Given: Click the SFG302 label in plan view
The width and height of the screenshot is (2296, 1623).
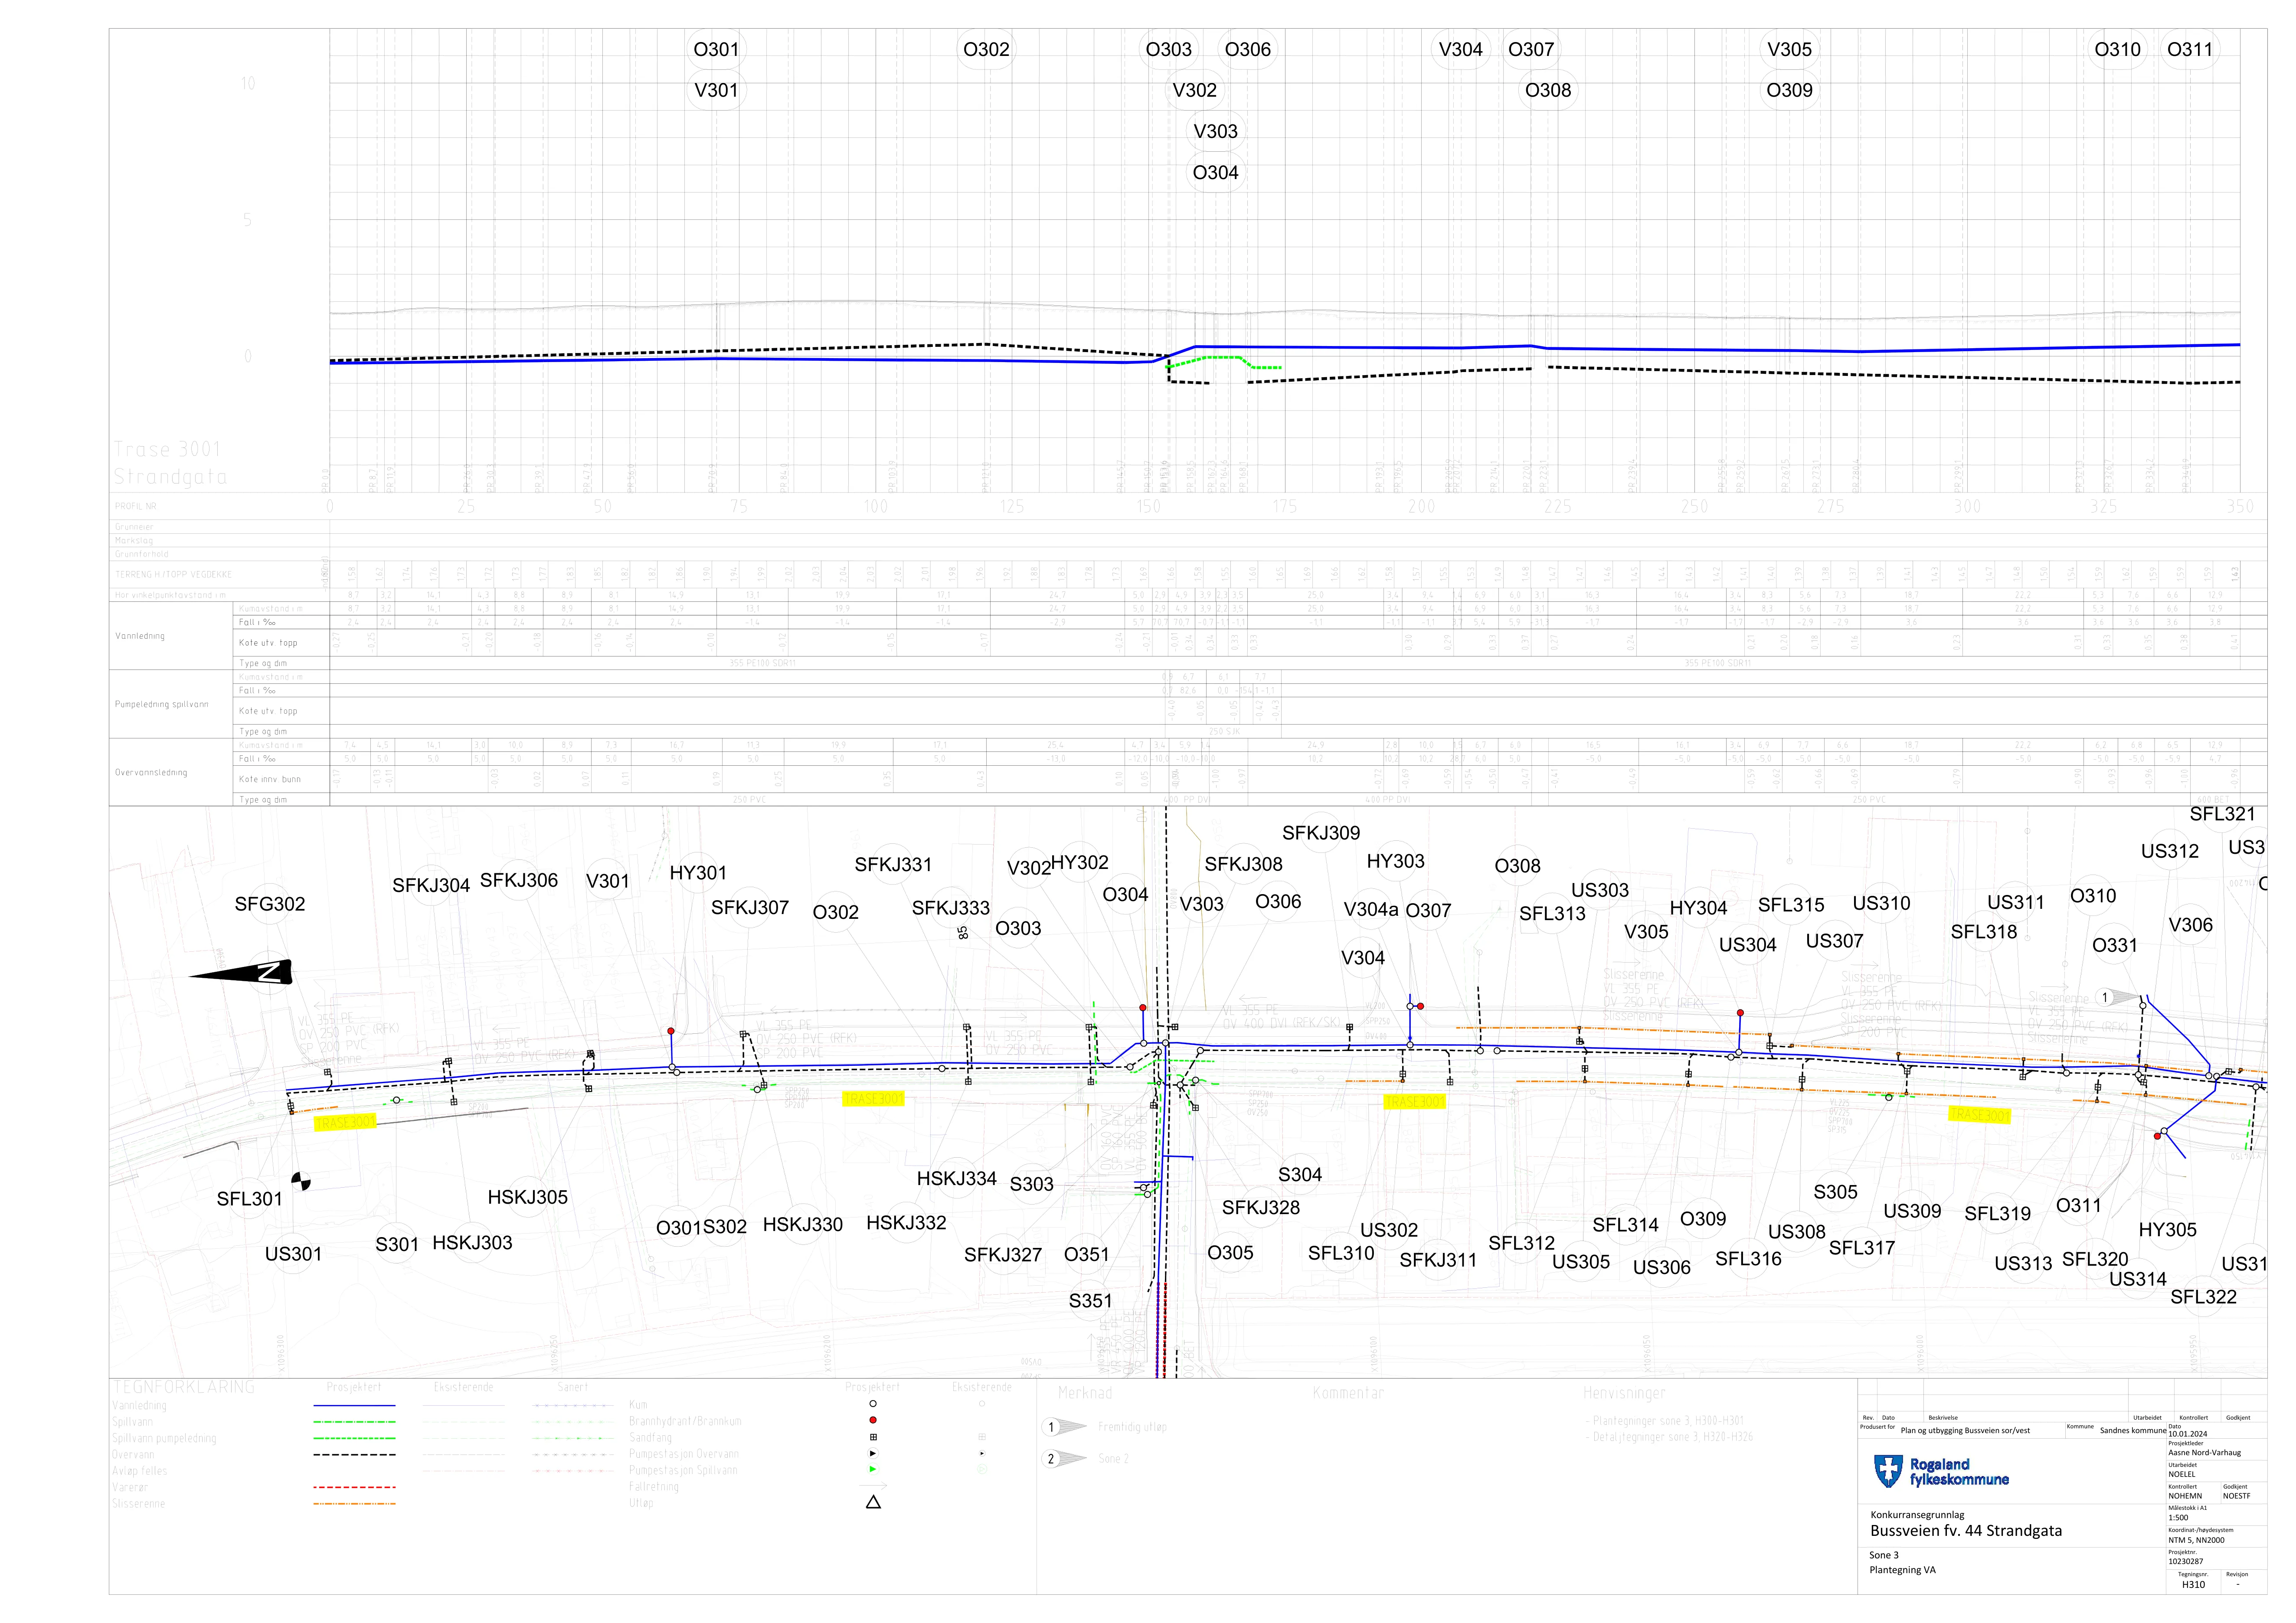Looking at the screenshot, I should (x=270, y=904).
